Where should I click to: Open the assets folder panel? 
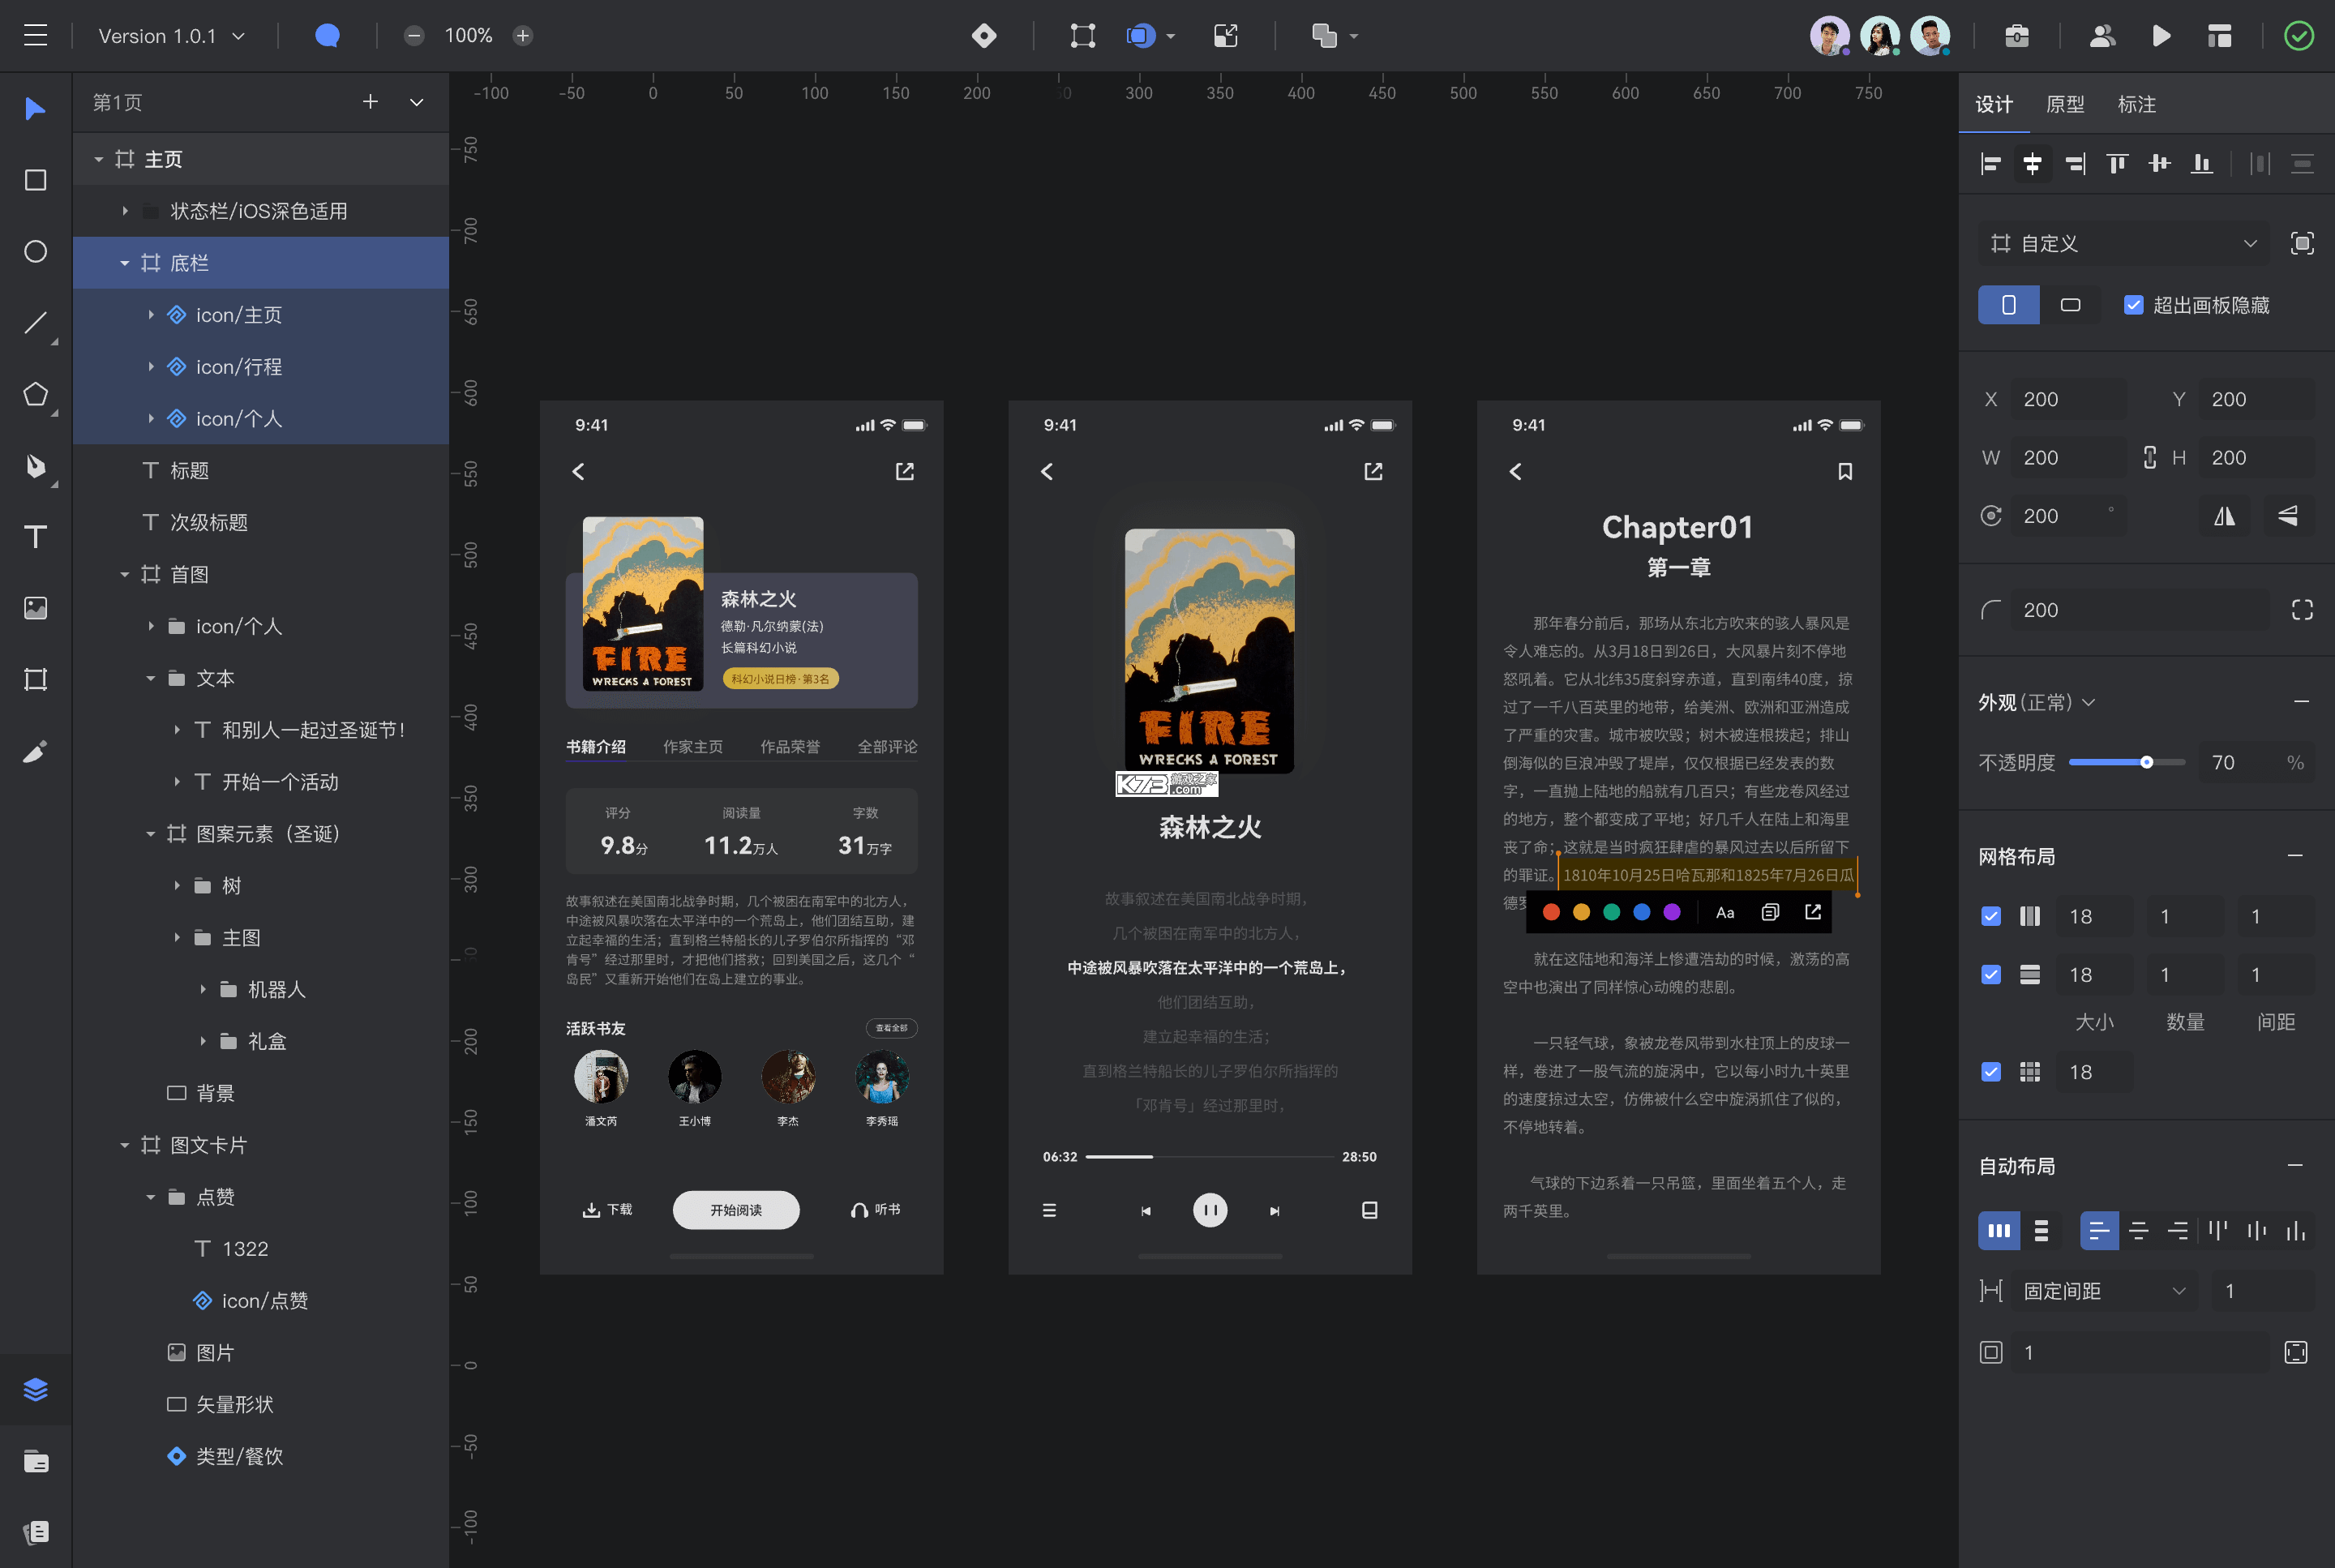pyautogui.click(x=36, y=1461)
